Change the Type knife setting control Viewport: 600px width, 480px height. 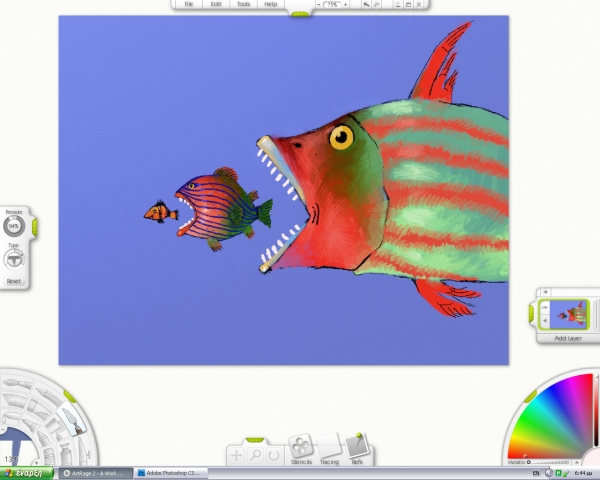(x=14, y=259)
